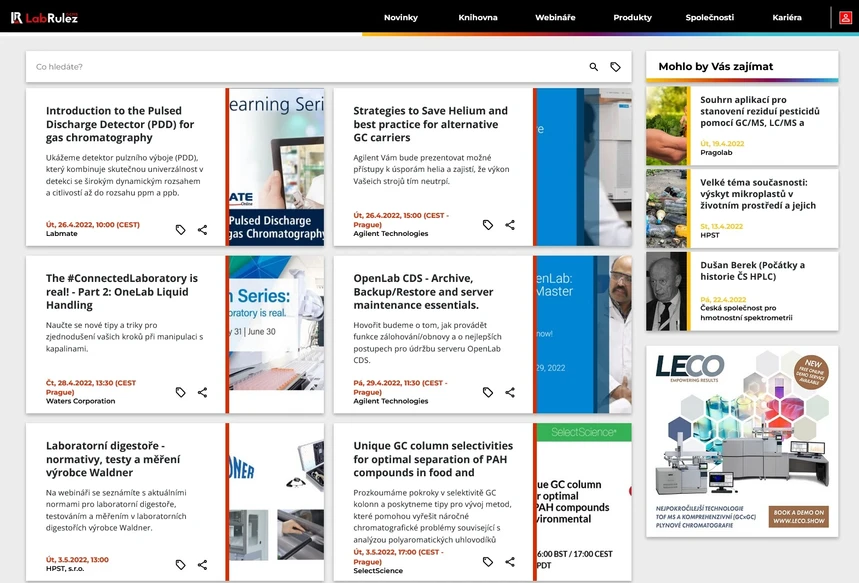Click date 'Út, 3.5.2022, 13:00'
The image size is (859, 583).
click(x=77, y=559)
